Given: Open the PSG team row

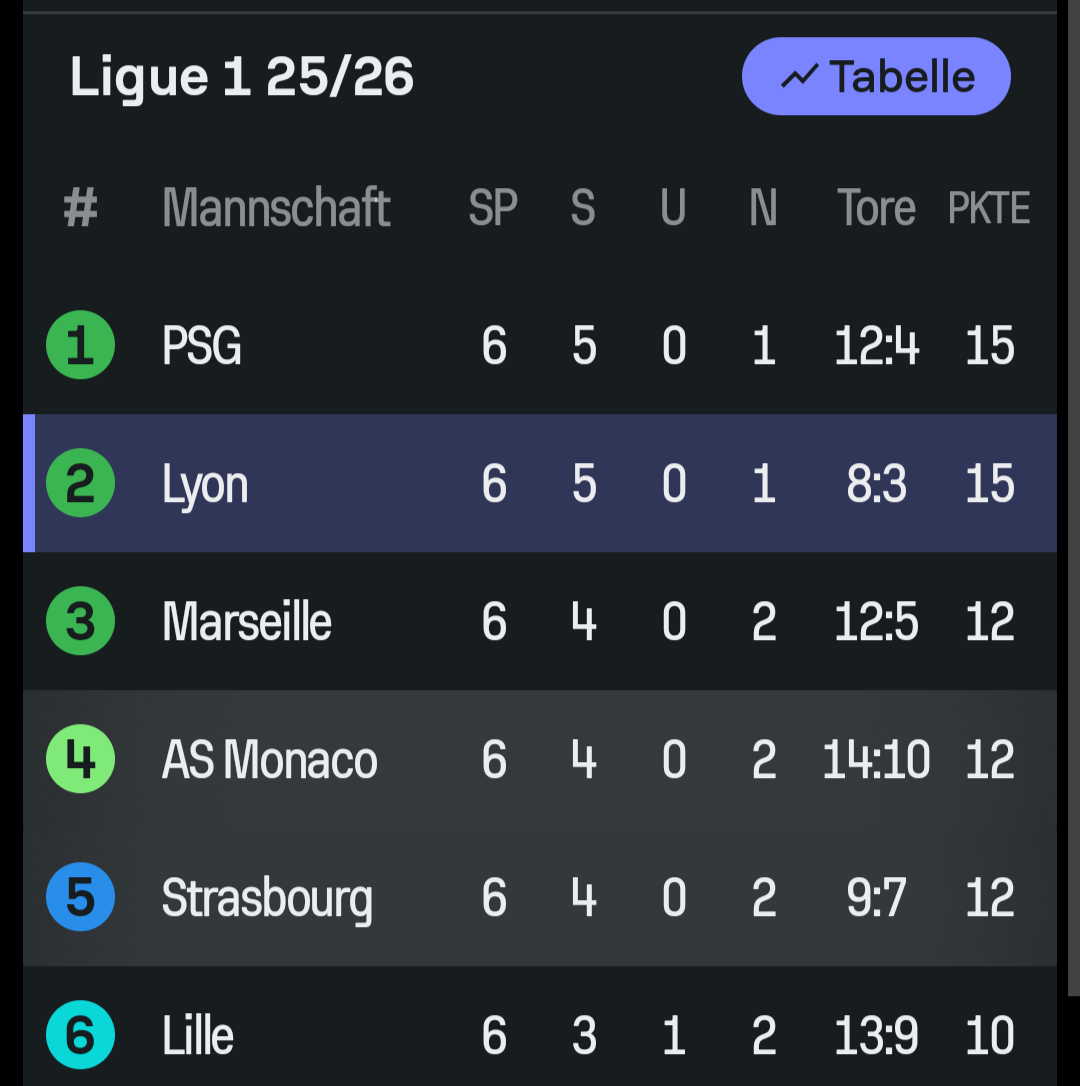Looking at the screenshot, I should pos(202,346).
